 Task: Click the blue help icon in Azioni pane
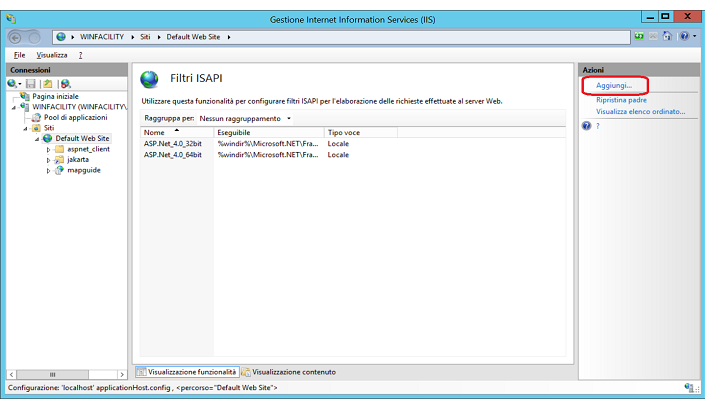point(586,126)
